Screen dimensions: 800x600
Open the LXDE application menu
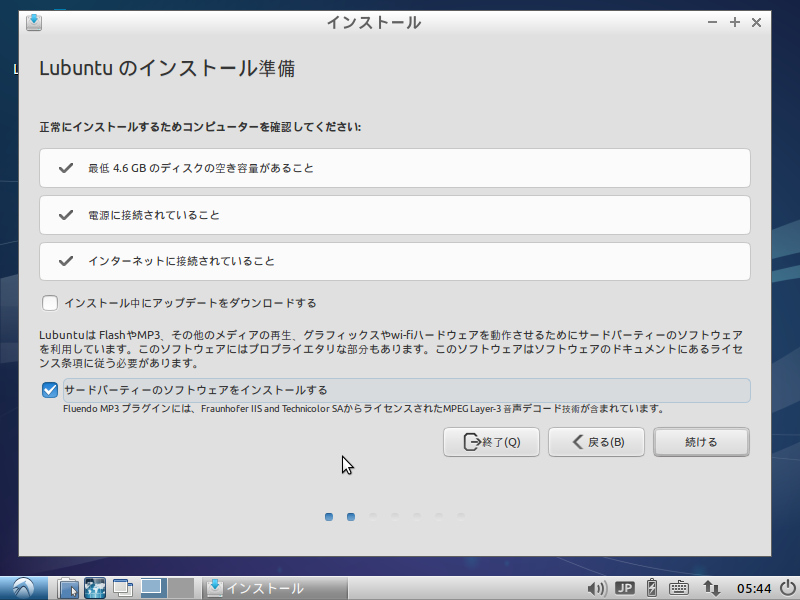pos(20,588)
